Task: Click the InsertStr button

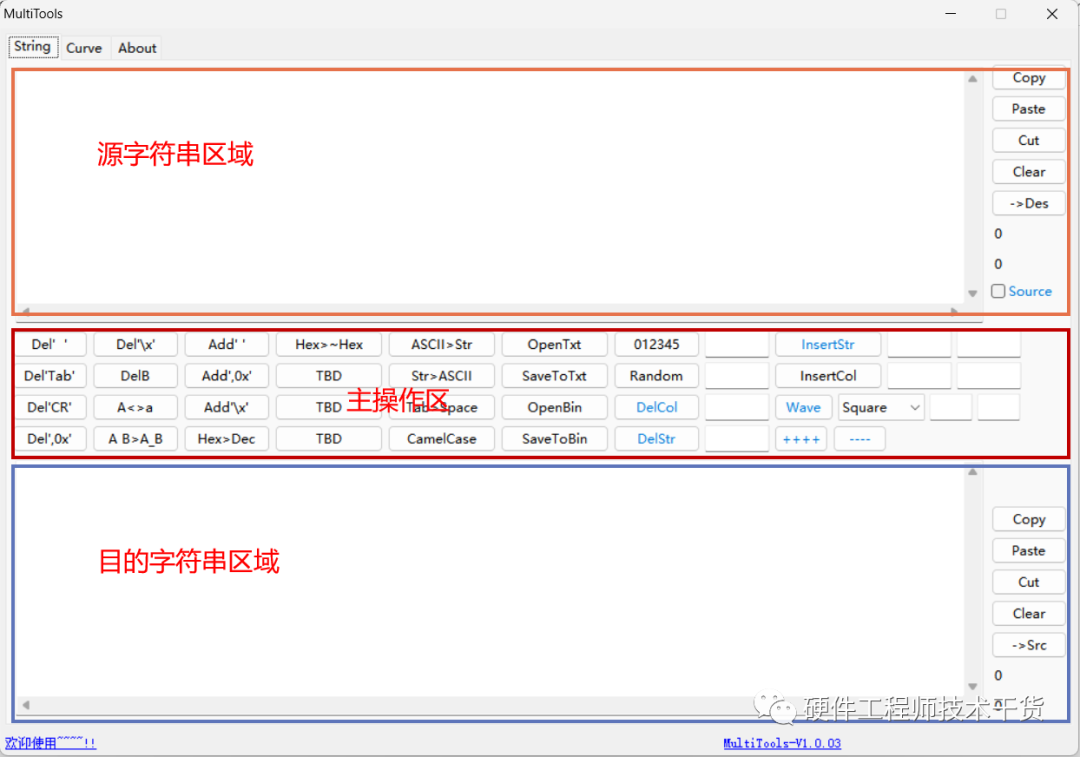Action: pos(828,344)
